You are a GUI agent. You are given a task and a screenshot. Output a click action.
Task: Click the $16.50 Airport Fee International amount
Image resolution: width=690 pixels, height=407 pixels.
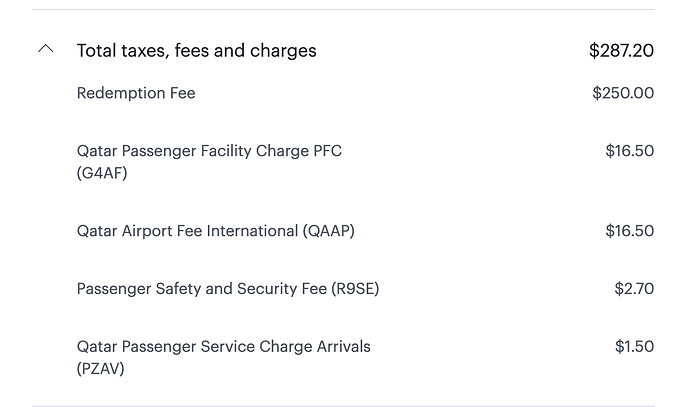629,231
